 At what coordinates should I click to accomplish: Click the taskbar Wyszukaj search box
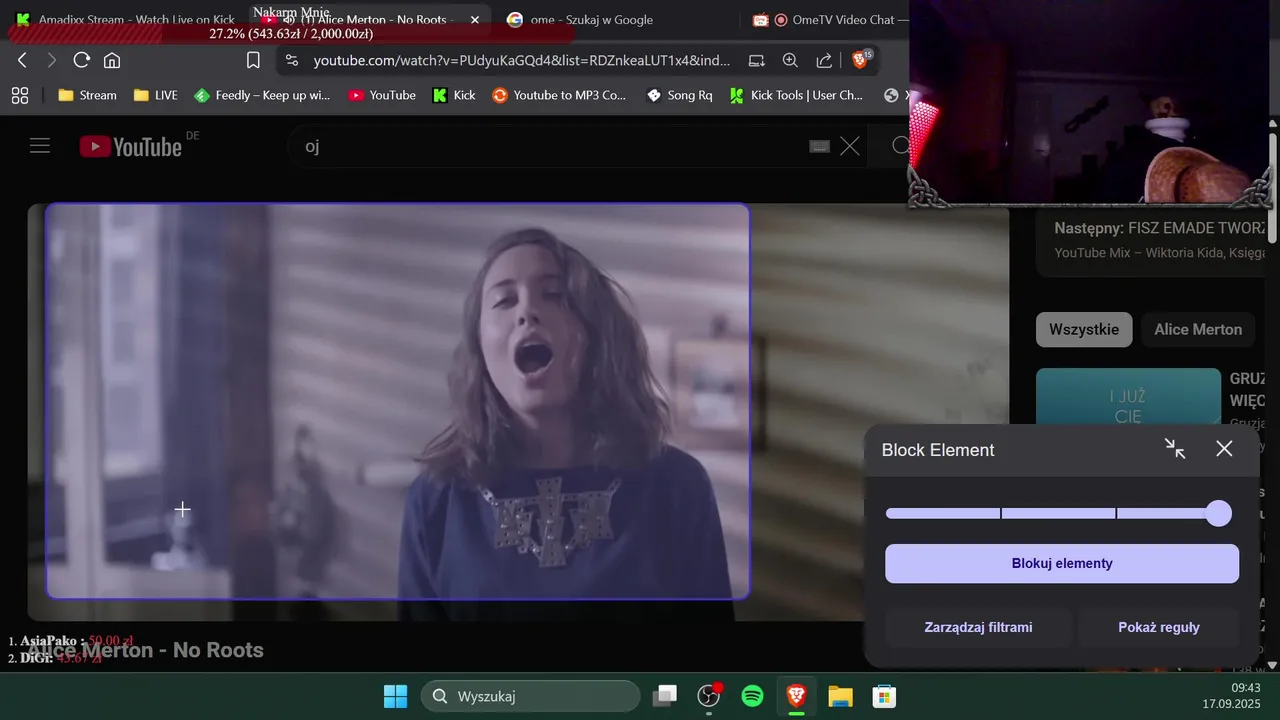click(x=530, y=696)
